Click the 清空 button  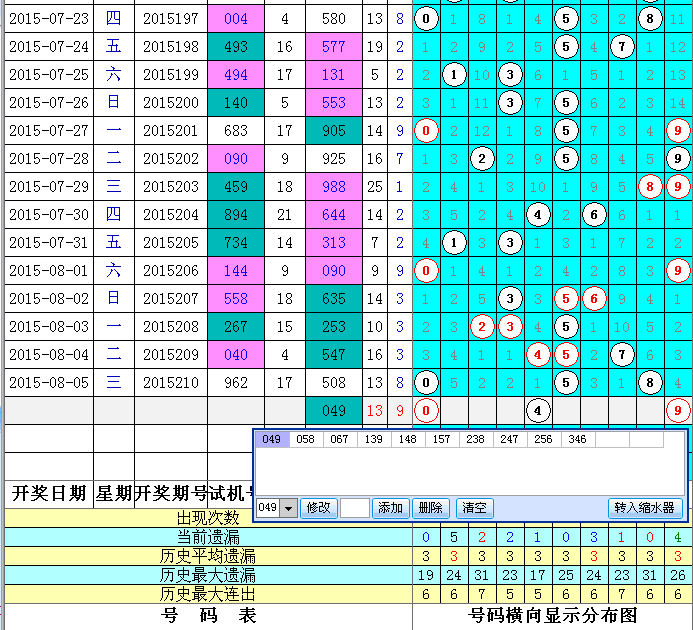click(474, 508)
